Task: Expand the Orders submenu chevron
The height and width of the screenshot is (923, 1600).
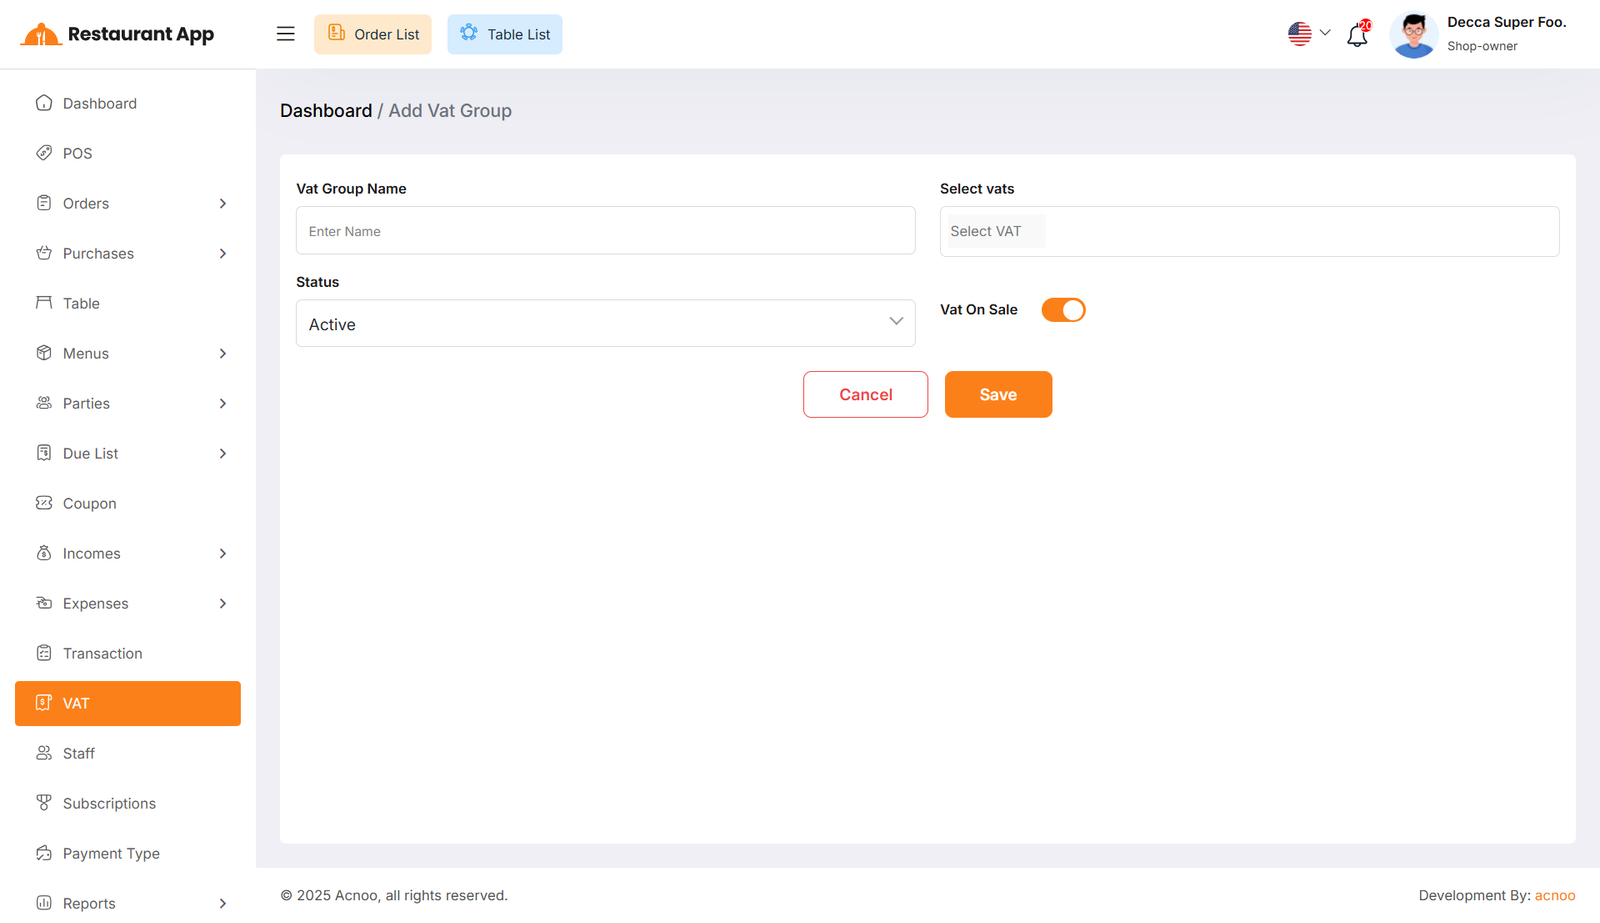Action: point(223,204)
